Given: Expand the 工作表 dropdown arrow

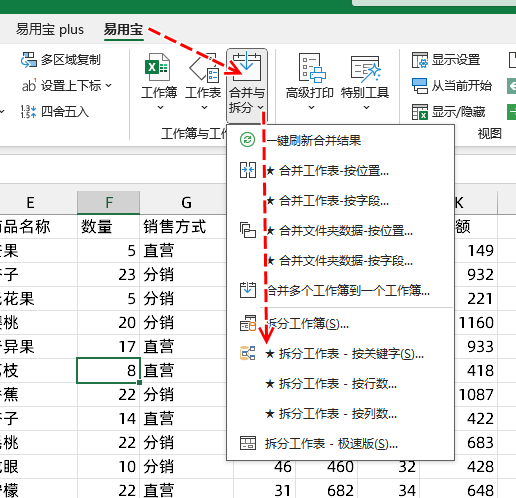Looking at the screenshot, I should (204, 108).
